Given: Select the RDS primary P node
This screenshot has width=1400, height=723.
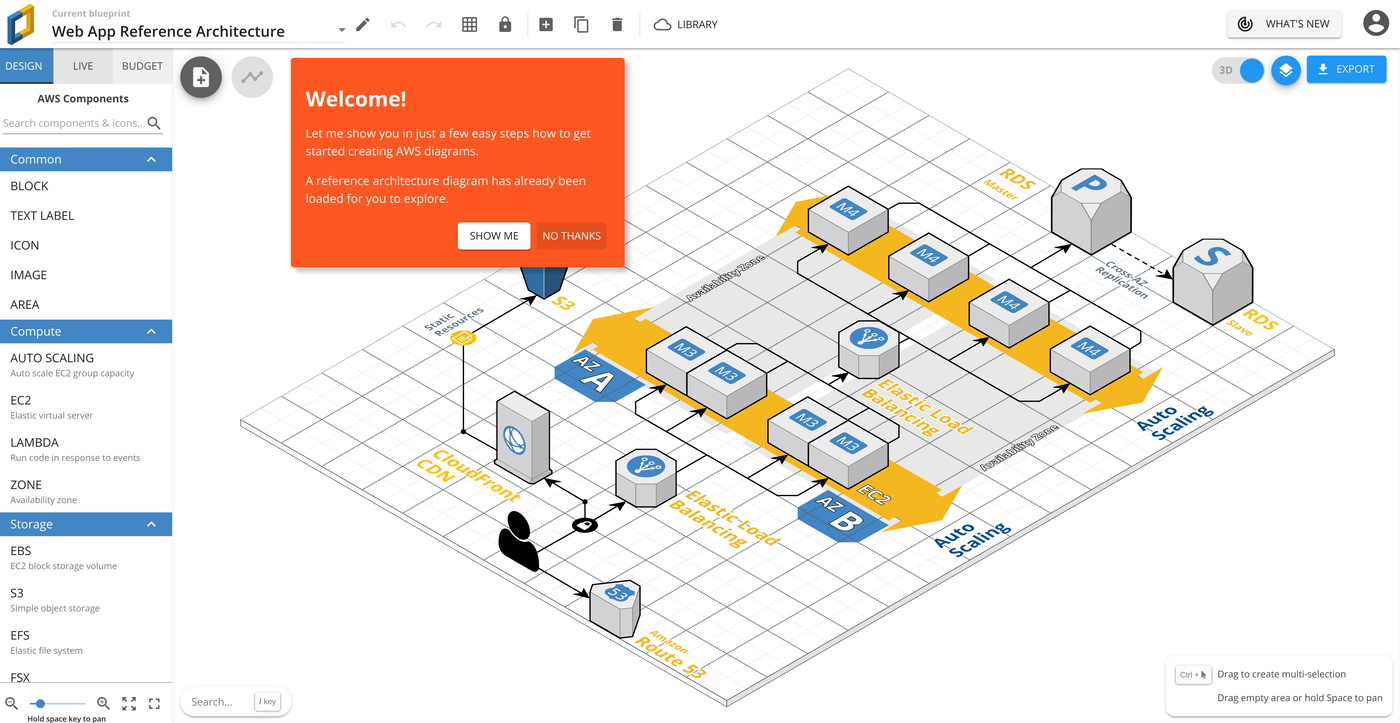Looking at the screenshot, I should pyautogui.click(x=1090, y=209).
